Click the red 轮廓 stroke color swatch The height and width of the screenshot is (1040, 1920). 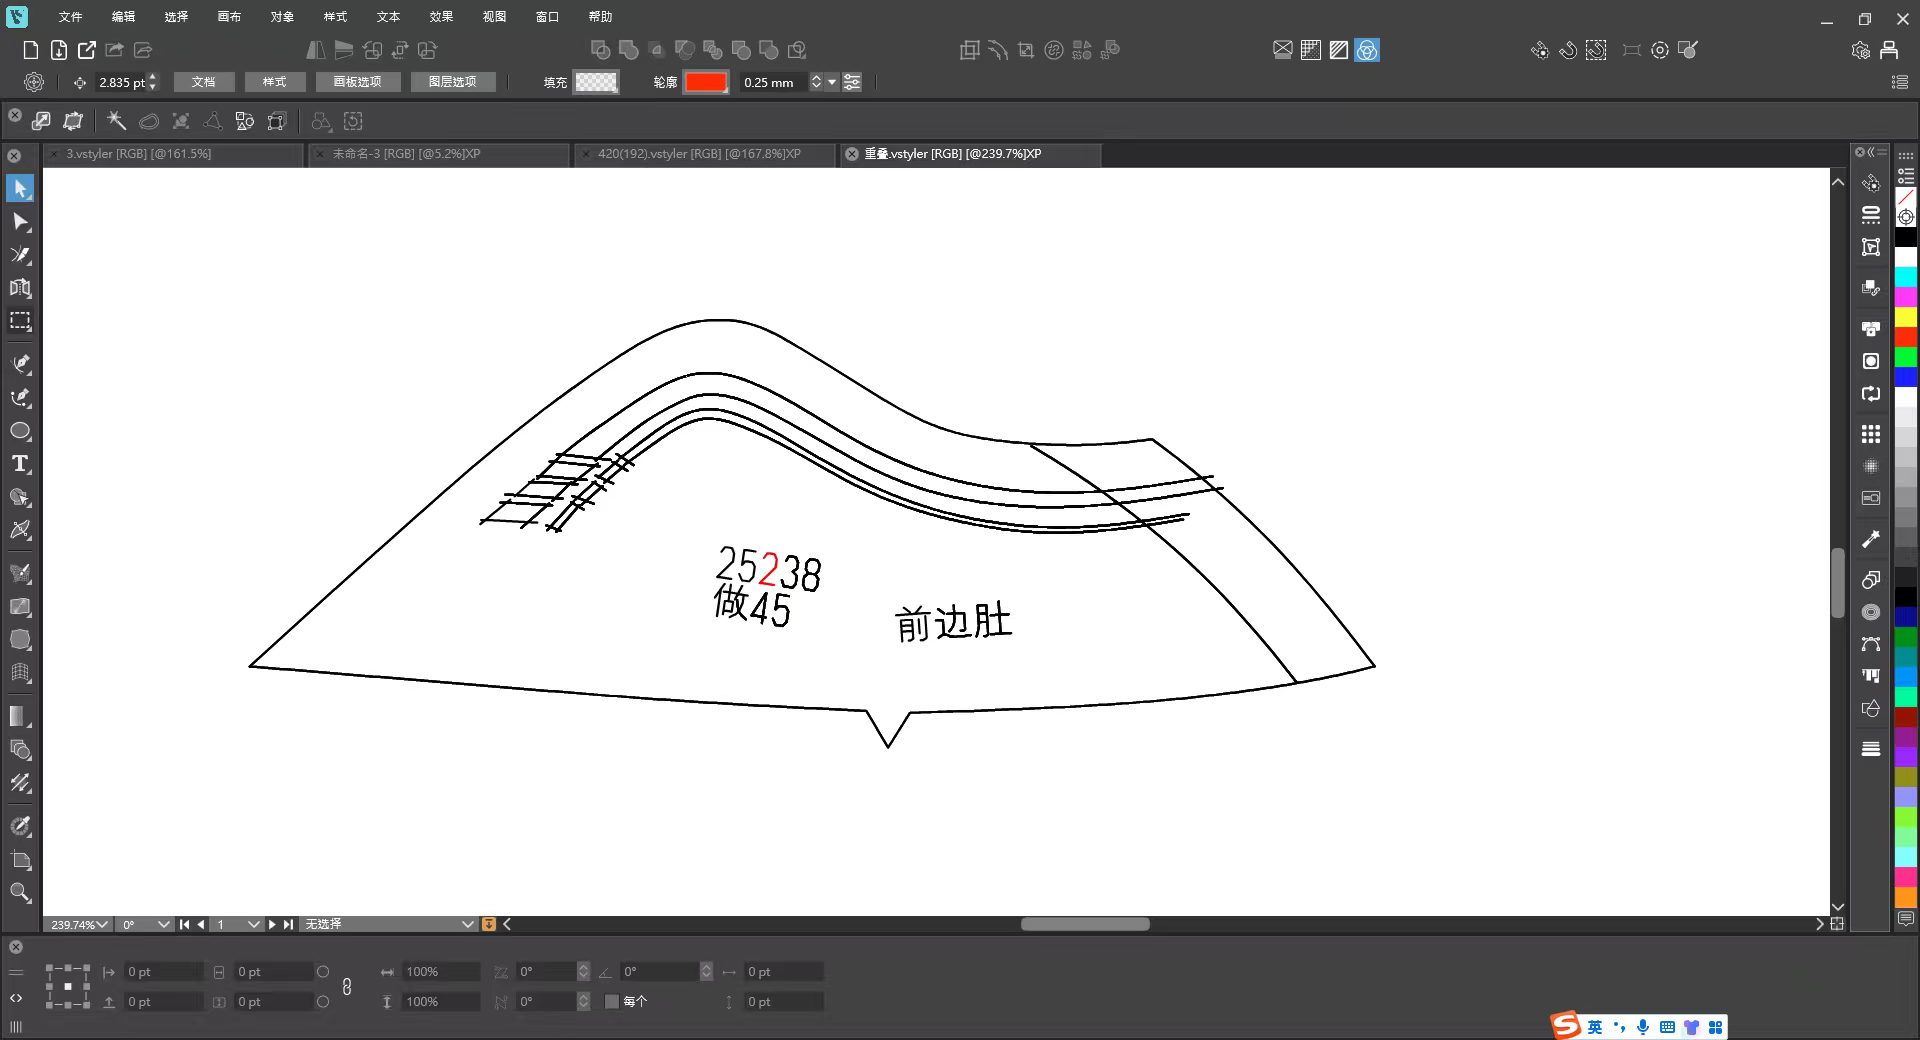pyautogui.click(x=706, y=83)
